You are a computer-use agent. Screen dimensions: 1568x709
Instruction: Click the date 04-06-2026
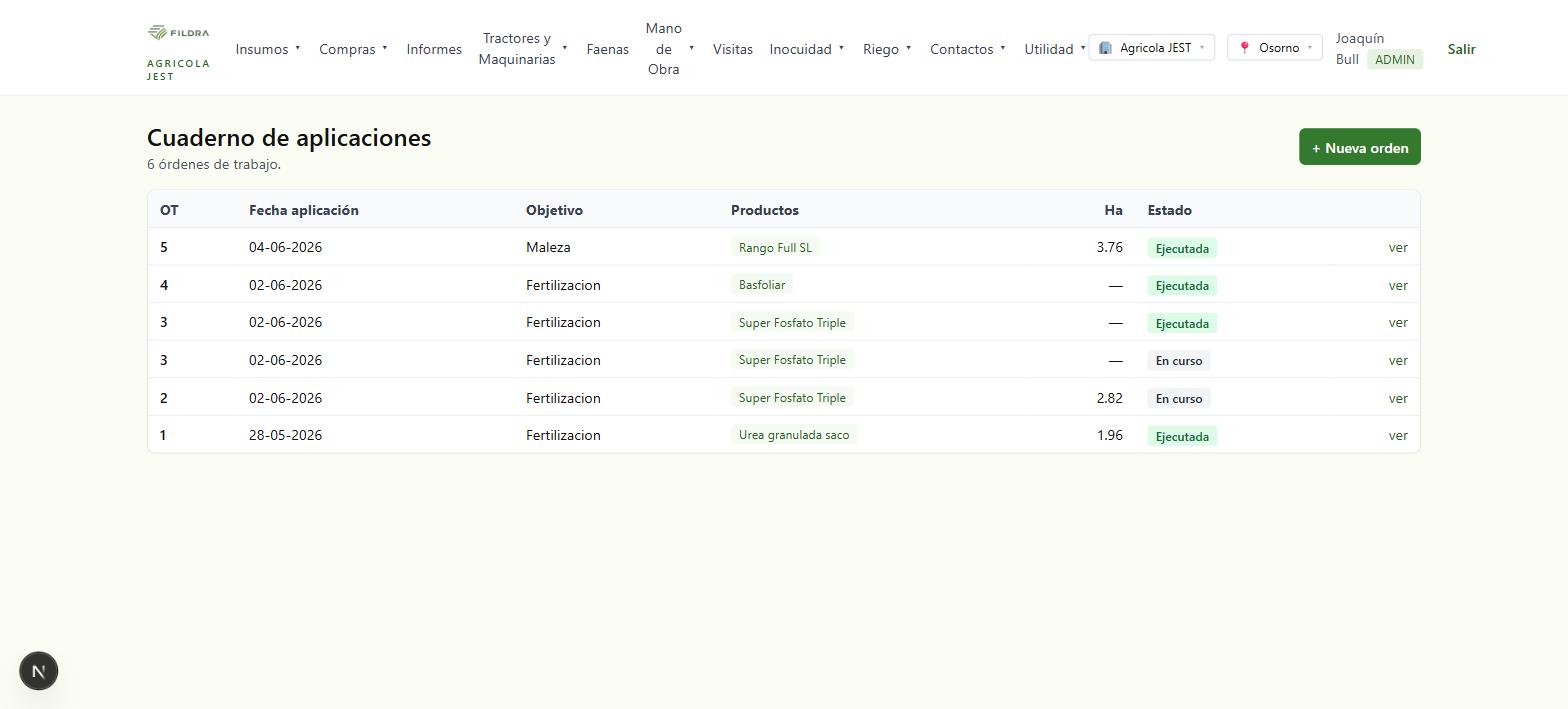pos(286,247)
